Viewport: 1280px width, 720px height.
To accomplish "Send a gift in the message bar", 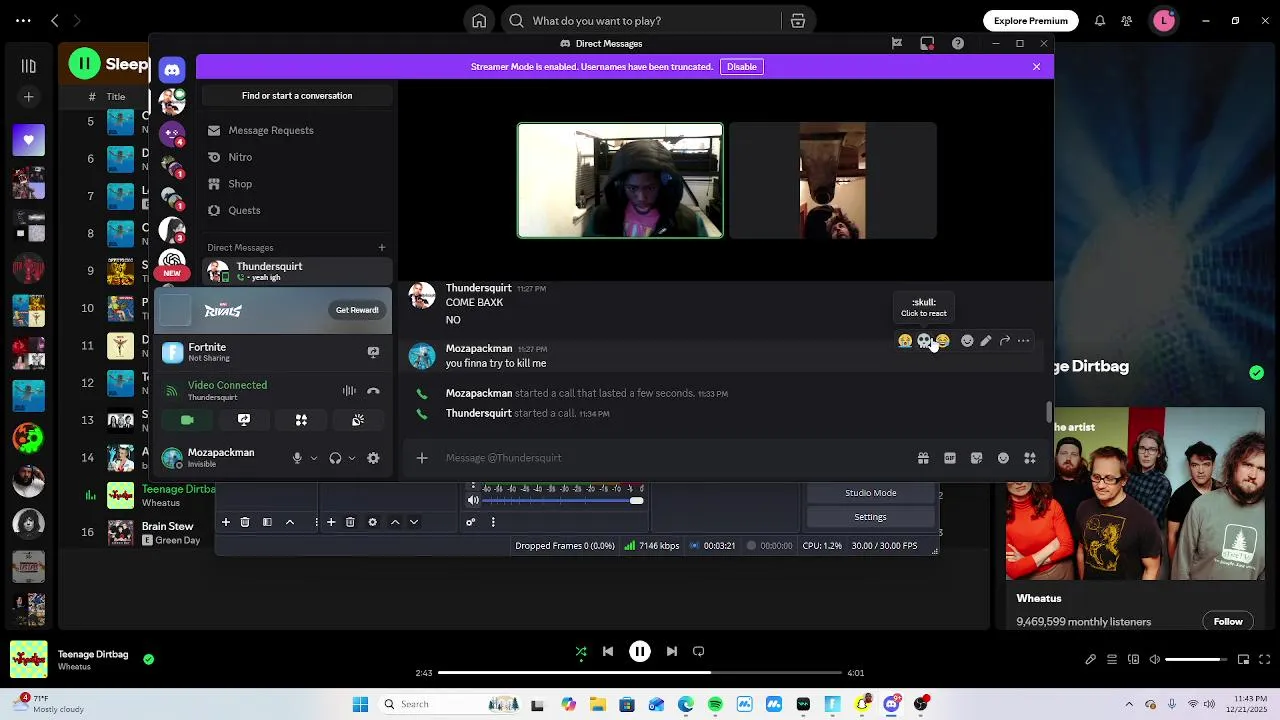I will coord(923,458).
